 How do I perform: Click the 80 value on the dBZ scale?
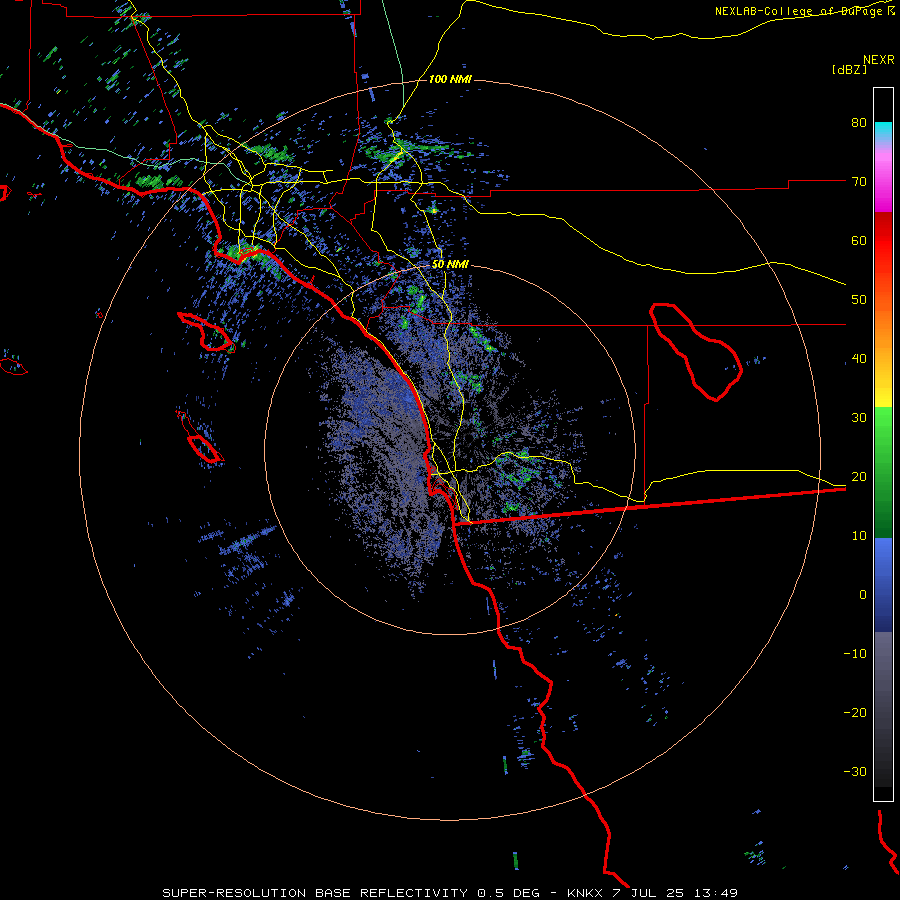(x=859, y=123)
